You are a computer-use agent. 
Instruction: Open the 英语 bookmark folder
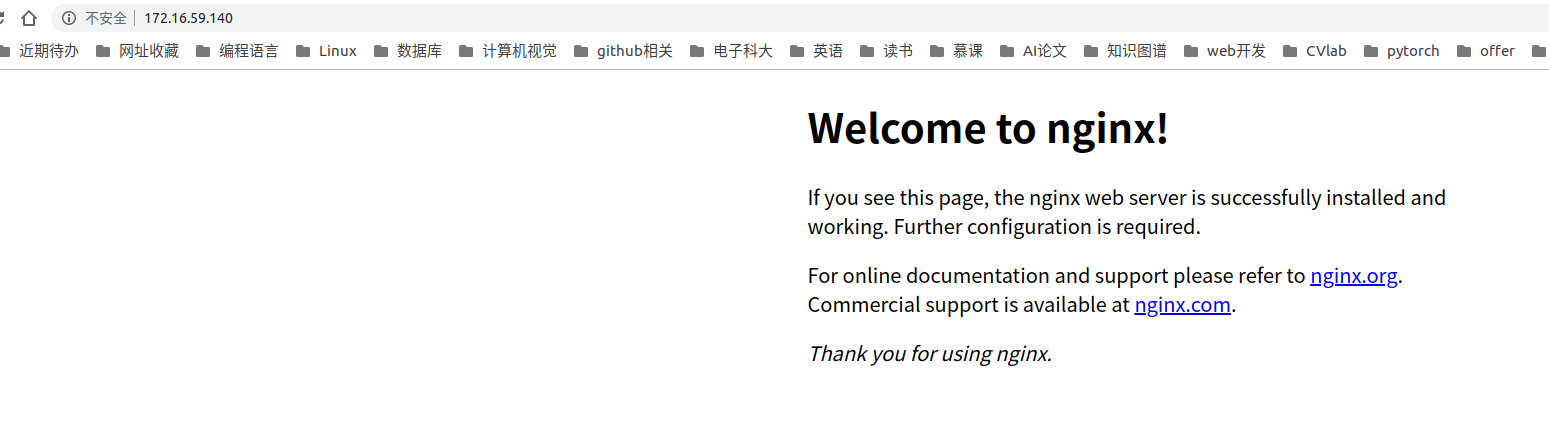[x=816, y=51]
